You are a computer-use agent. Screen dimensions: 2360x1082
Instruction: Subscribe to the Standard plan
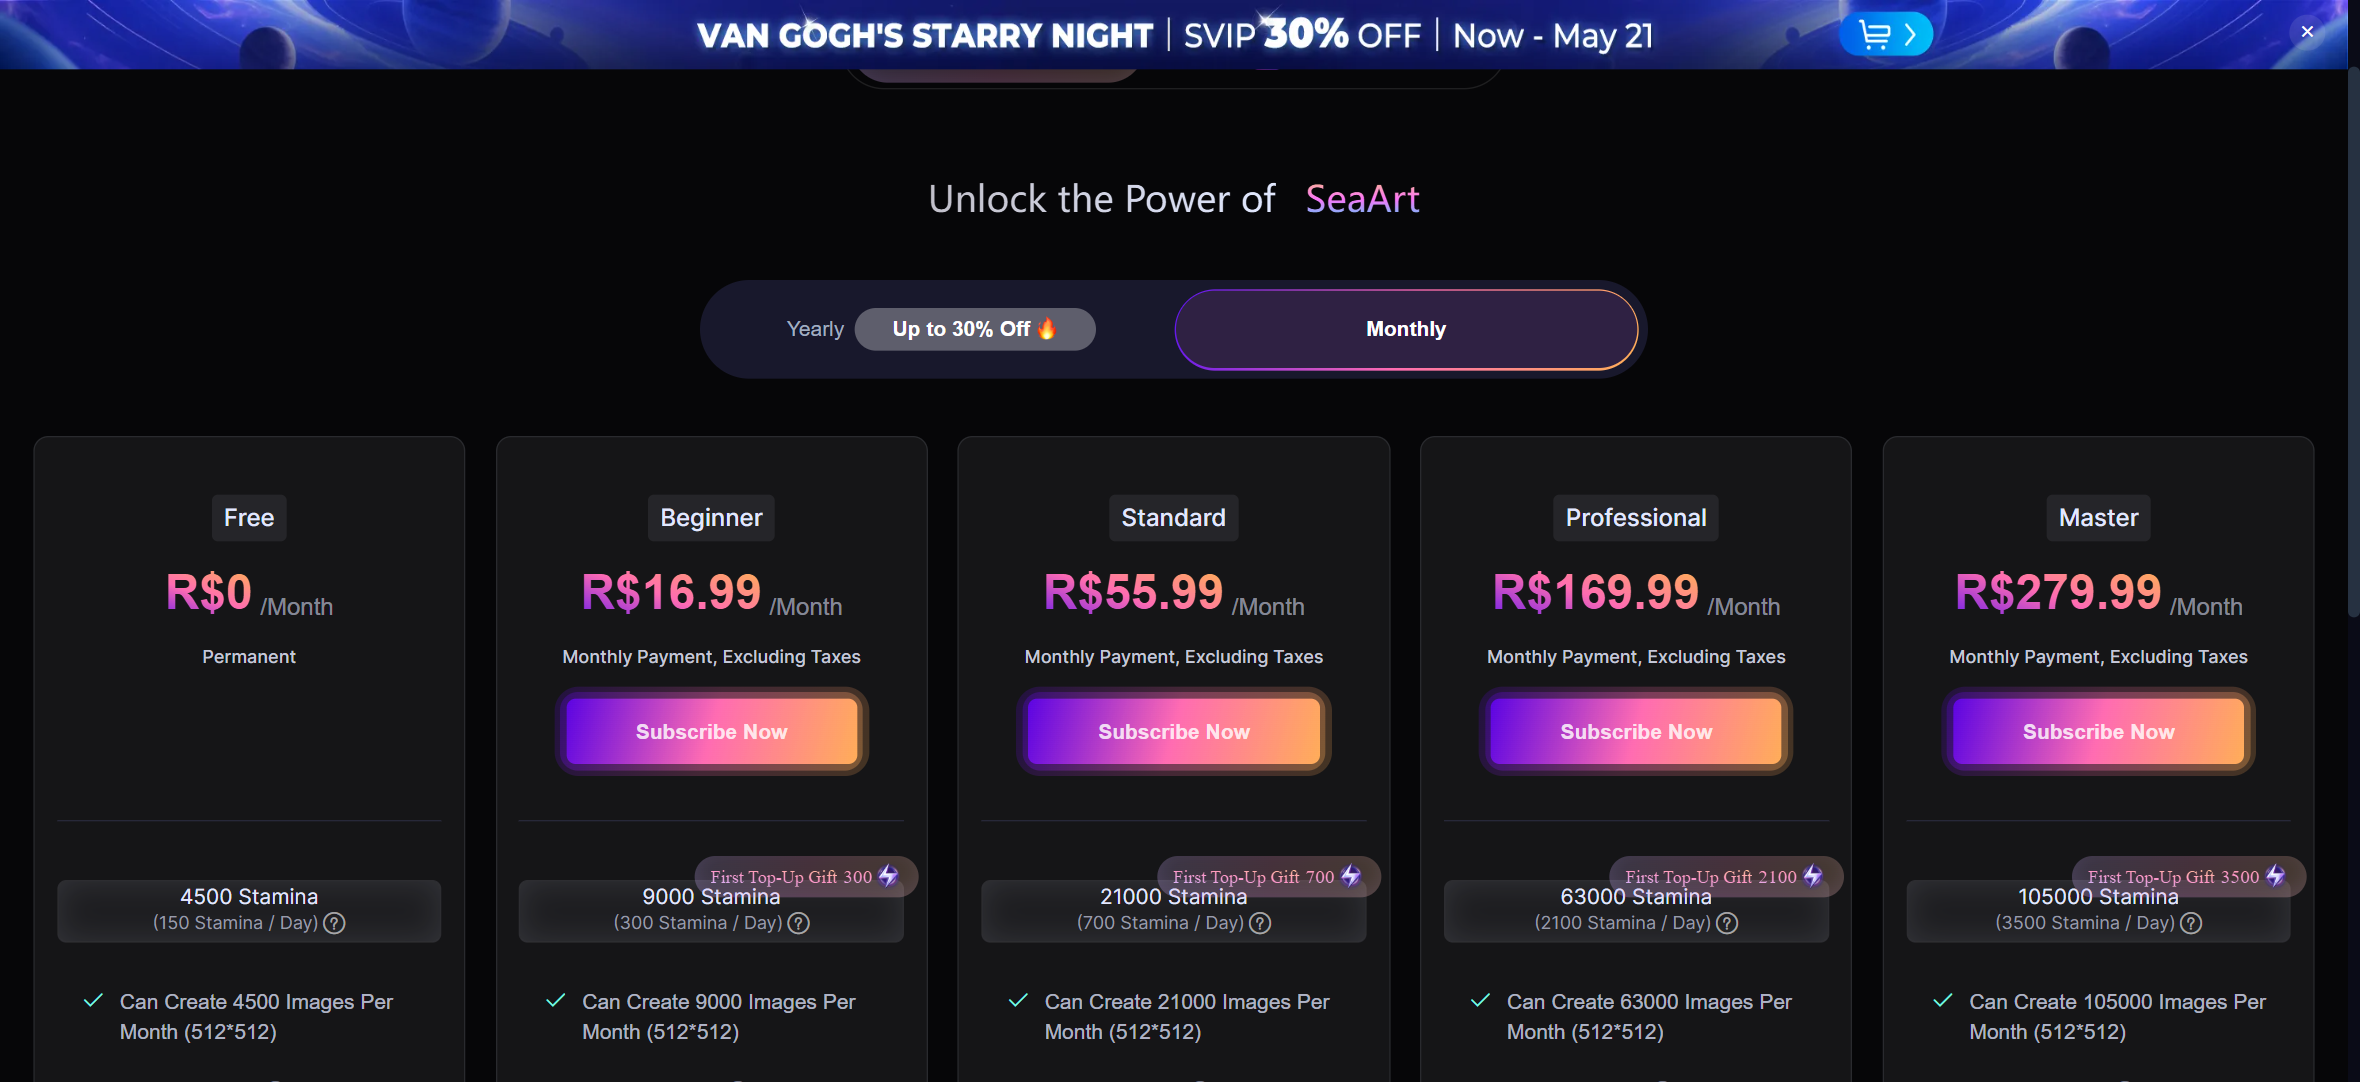coord(1174,732)
